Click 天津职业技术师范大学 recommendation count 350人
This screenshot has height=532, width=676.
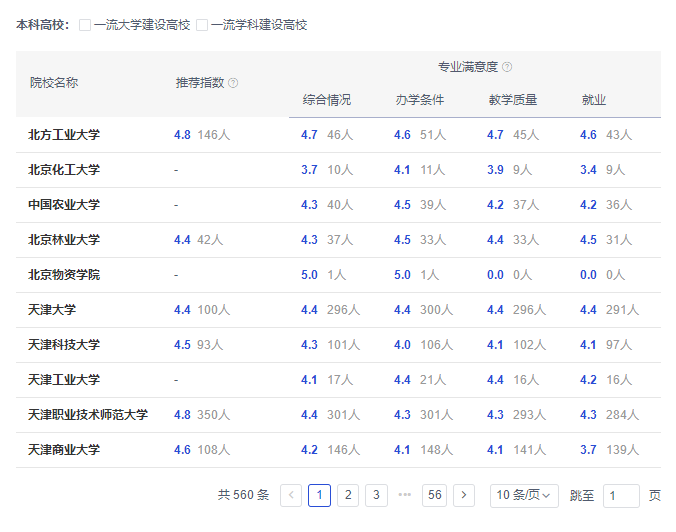coord(214,415)
